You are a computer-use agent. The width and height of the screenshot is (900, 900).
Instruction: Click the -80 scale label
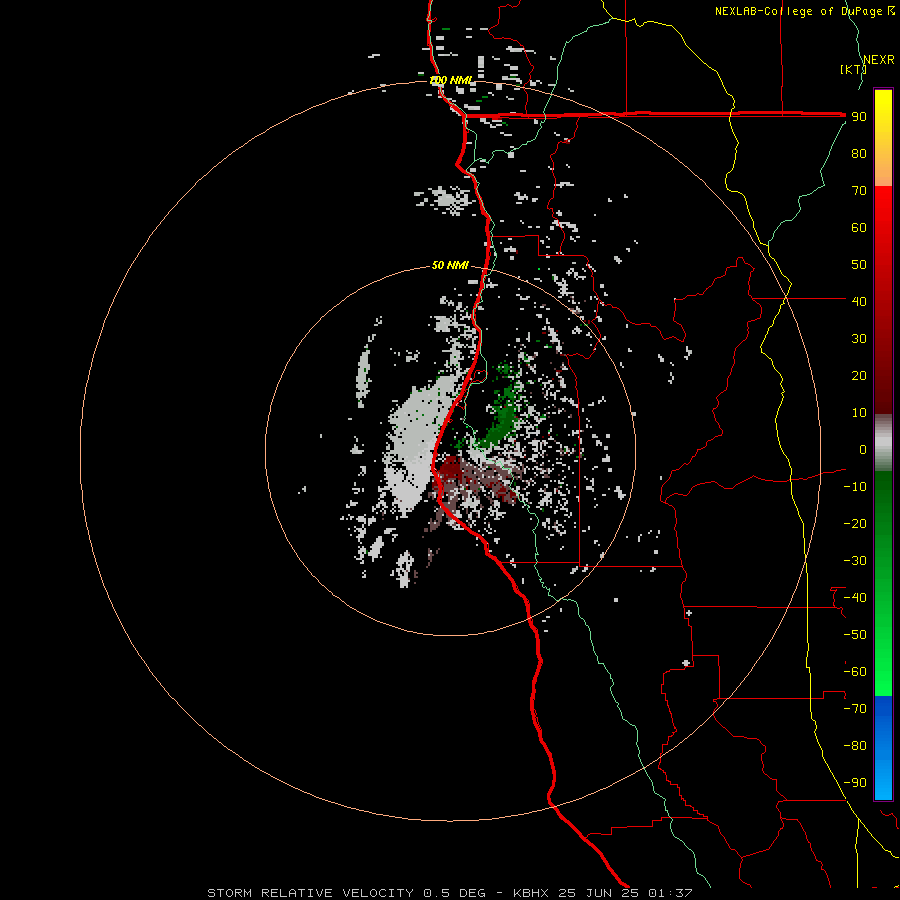[x=855, y=746]
